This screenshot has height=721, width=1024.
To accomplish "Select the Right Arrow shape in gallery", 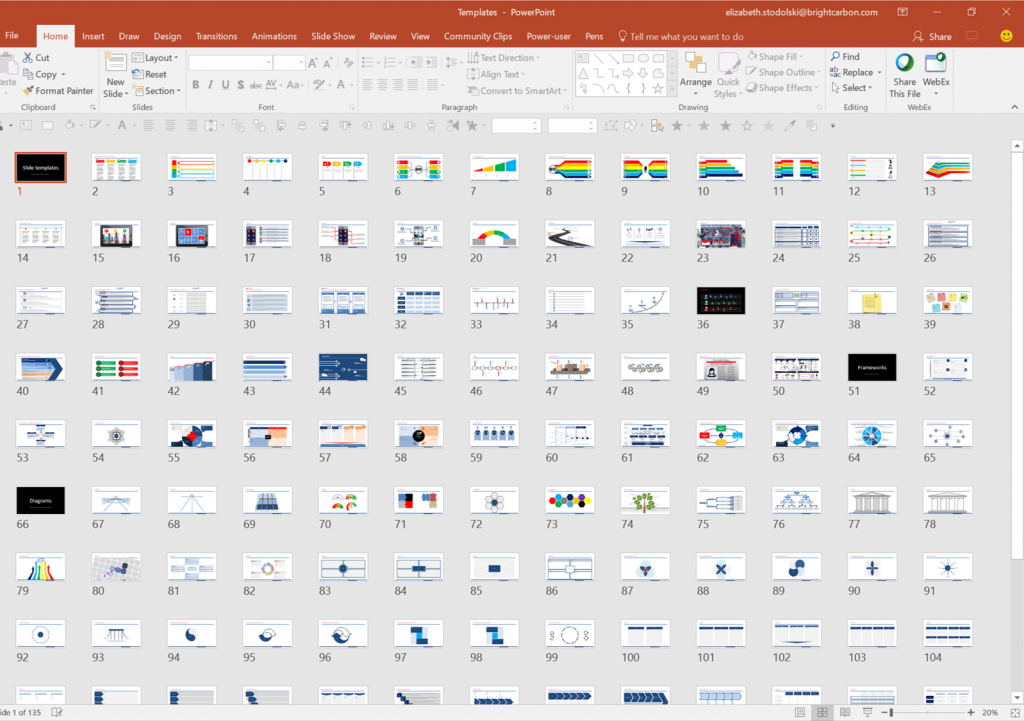I will (x=628, y=73).
